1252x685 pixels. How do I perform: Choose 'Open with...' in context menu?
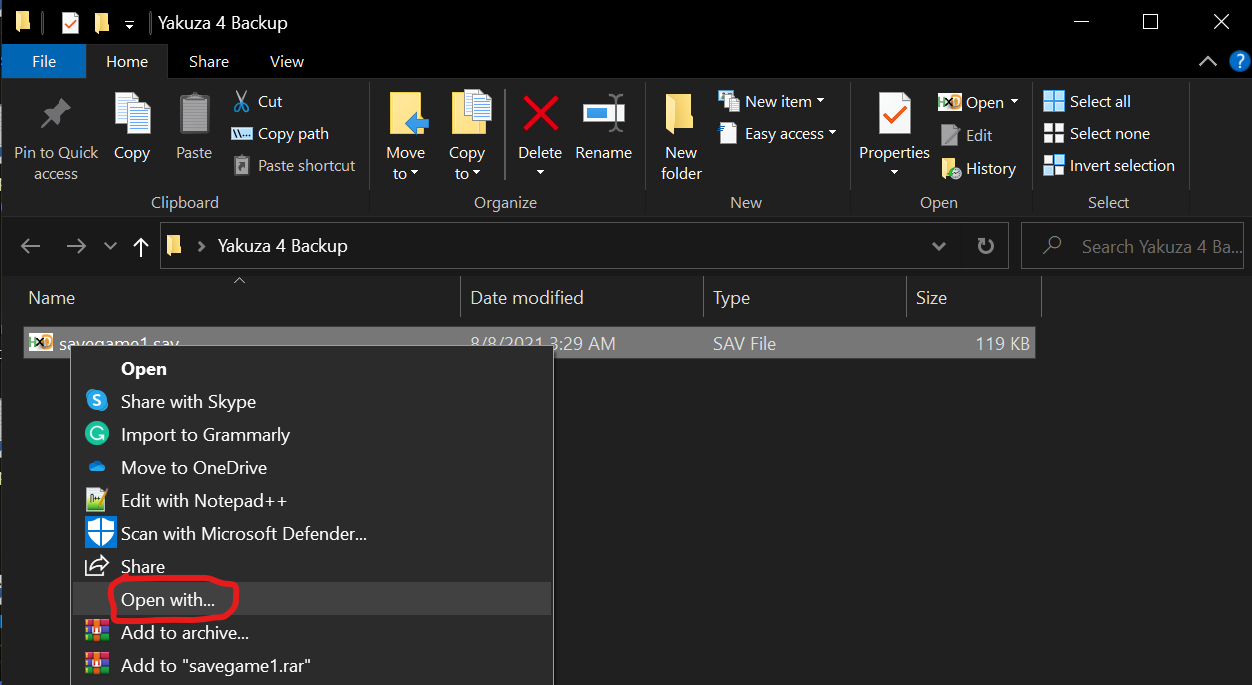(168, 599)
